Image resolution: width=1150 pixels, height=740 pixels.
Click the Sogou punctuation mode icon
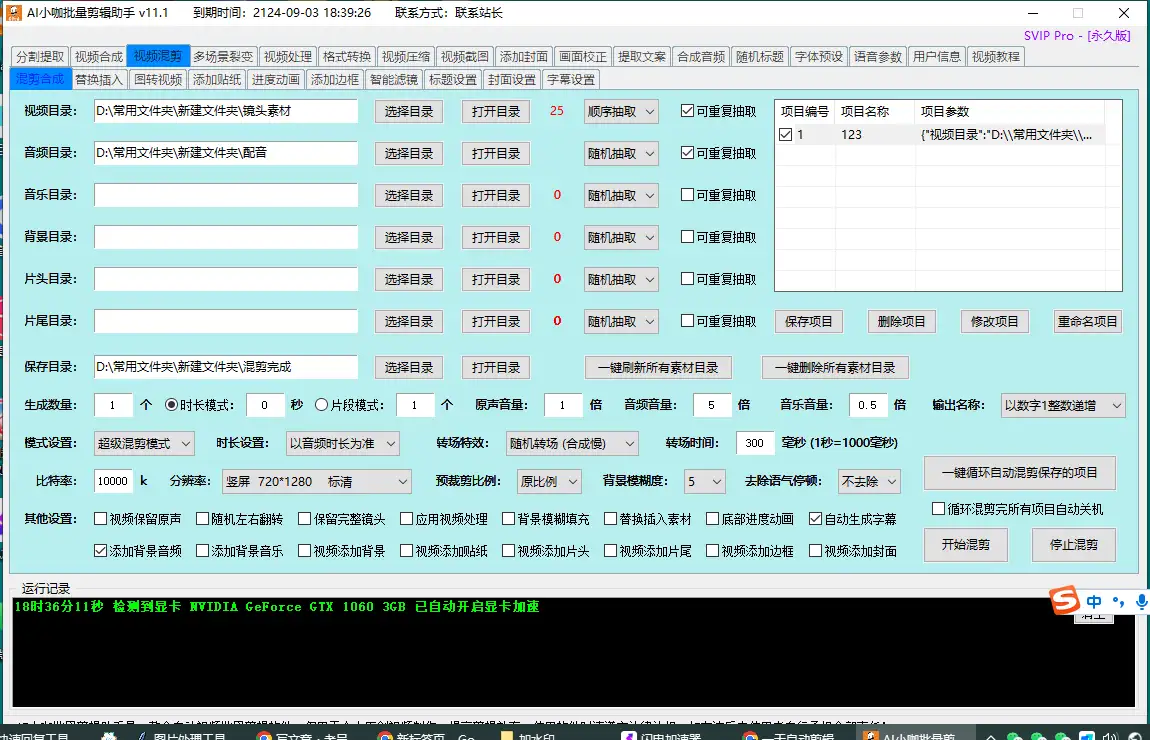pyautogui.click(x=1119, y=603)
